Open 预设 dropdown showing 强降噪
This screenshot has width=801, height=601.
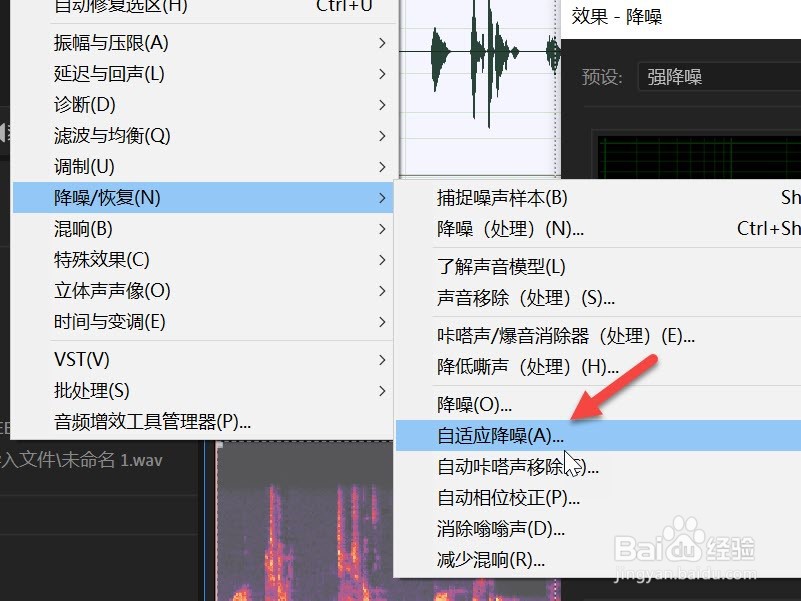pyautogui.click(x=719, y=77)
